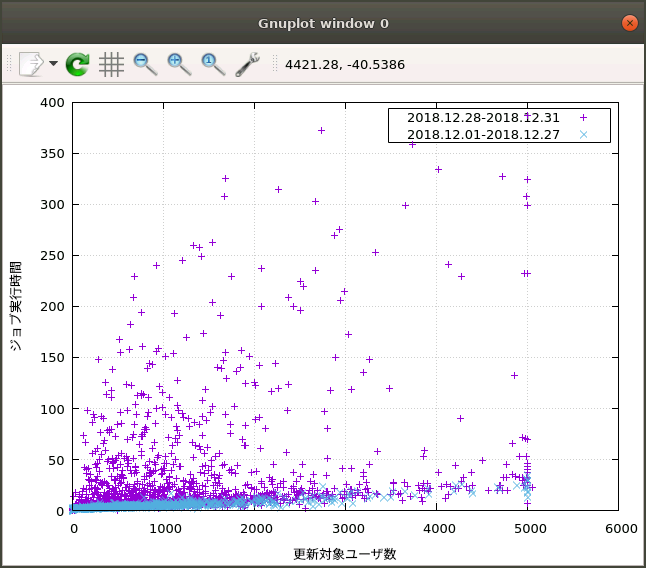The height and width of the screenshot is (568, 646).
Task: Click the export/copy plot icon
Action: tap(31, 64)
